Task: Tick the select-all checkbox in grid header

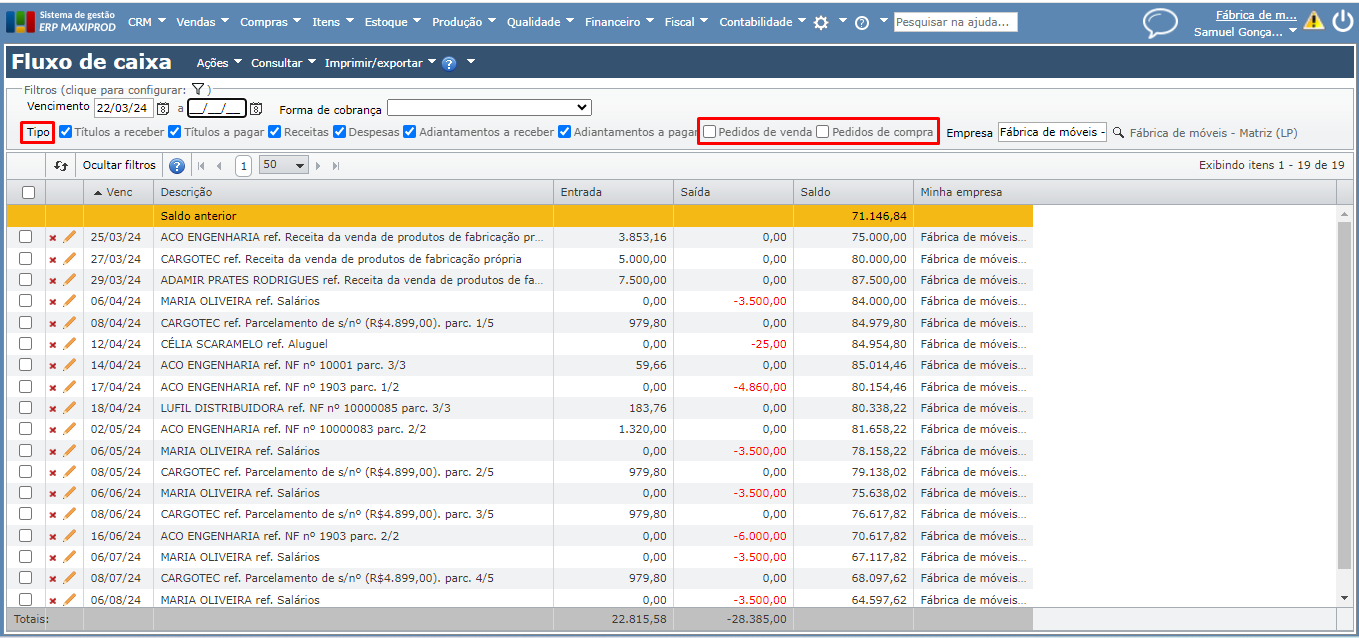Action: pos(28,192)
